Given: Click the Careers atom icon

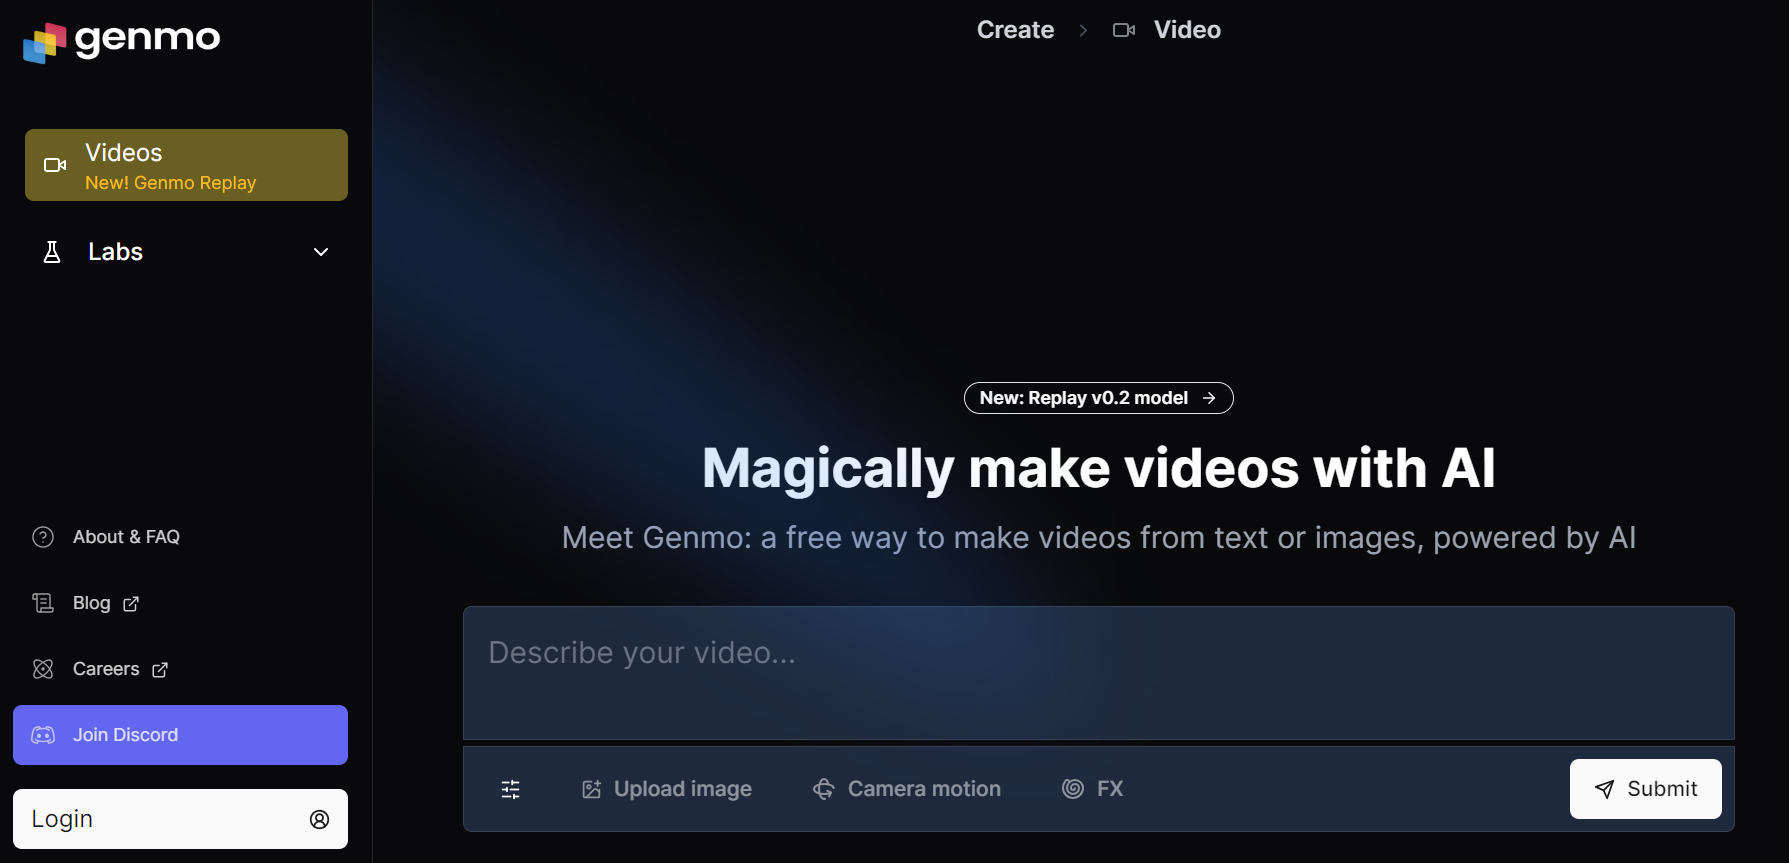Looking at the screenshot, I should pyautogui.click(x=43, y=669).
